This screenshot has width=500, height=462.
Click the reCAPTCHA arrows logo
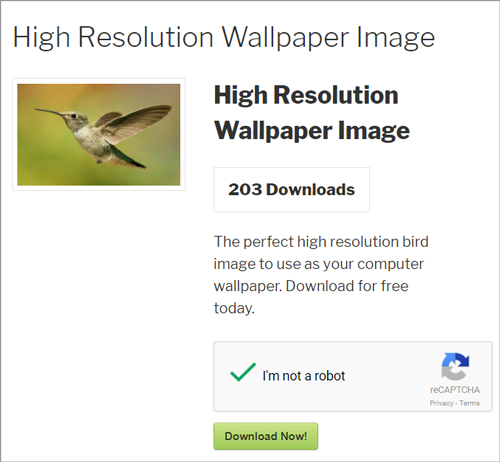[455, 366]
